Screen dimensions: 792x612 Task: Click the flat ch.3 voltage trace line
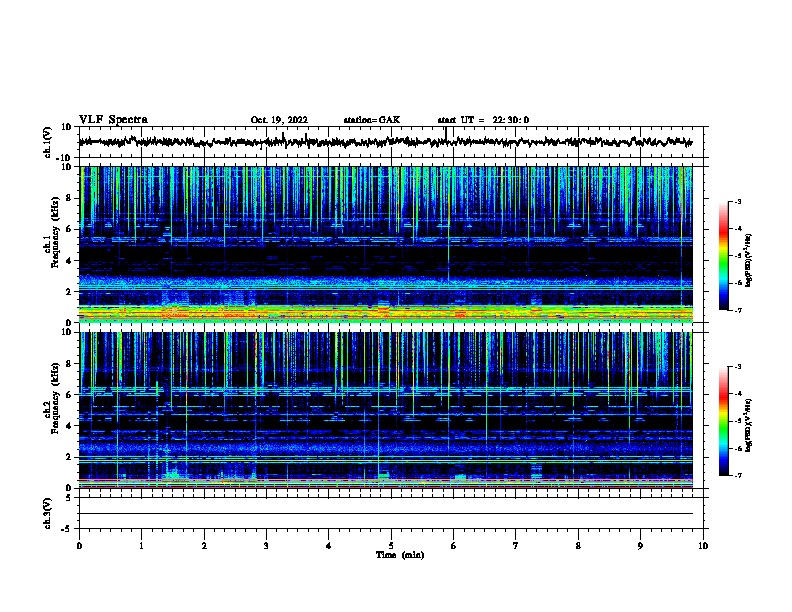coord(385,514)
